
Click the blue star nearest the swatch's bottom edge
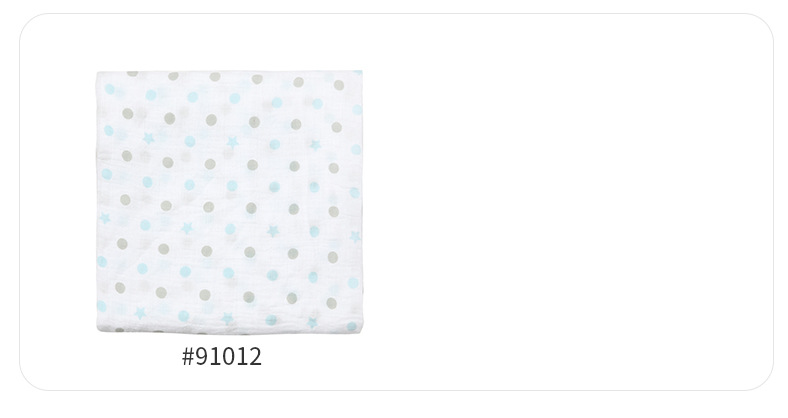coord(312,323)
